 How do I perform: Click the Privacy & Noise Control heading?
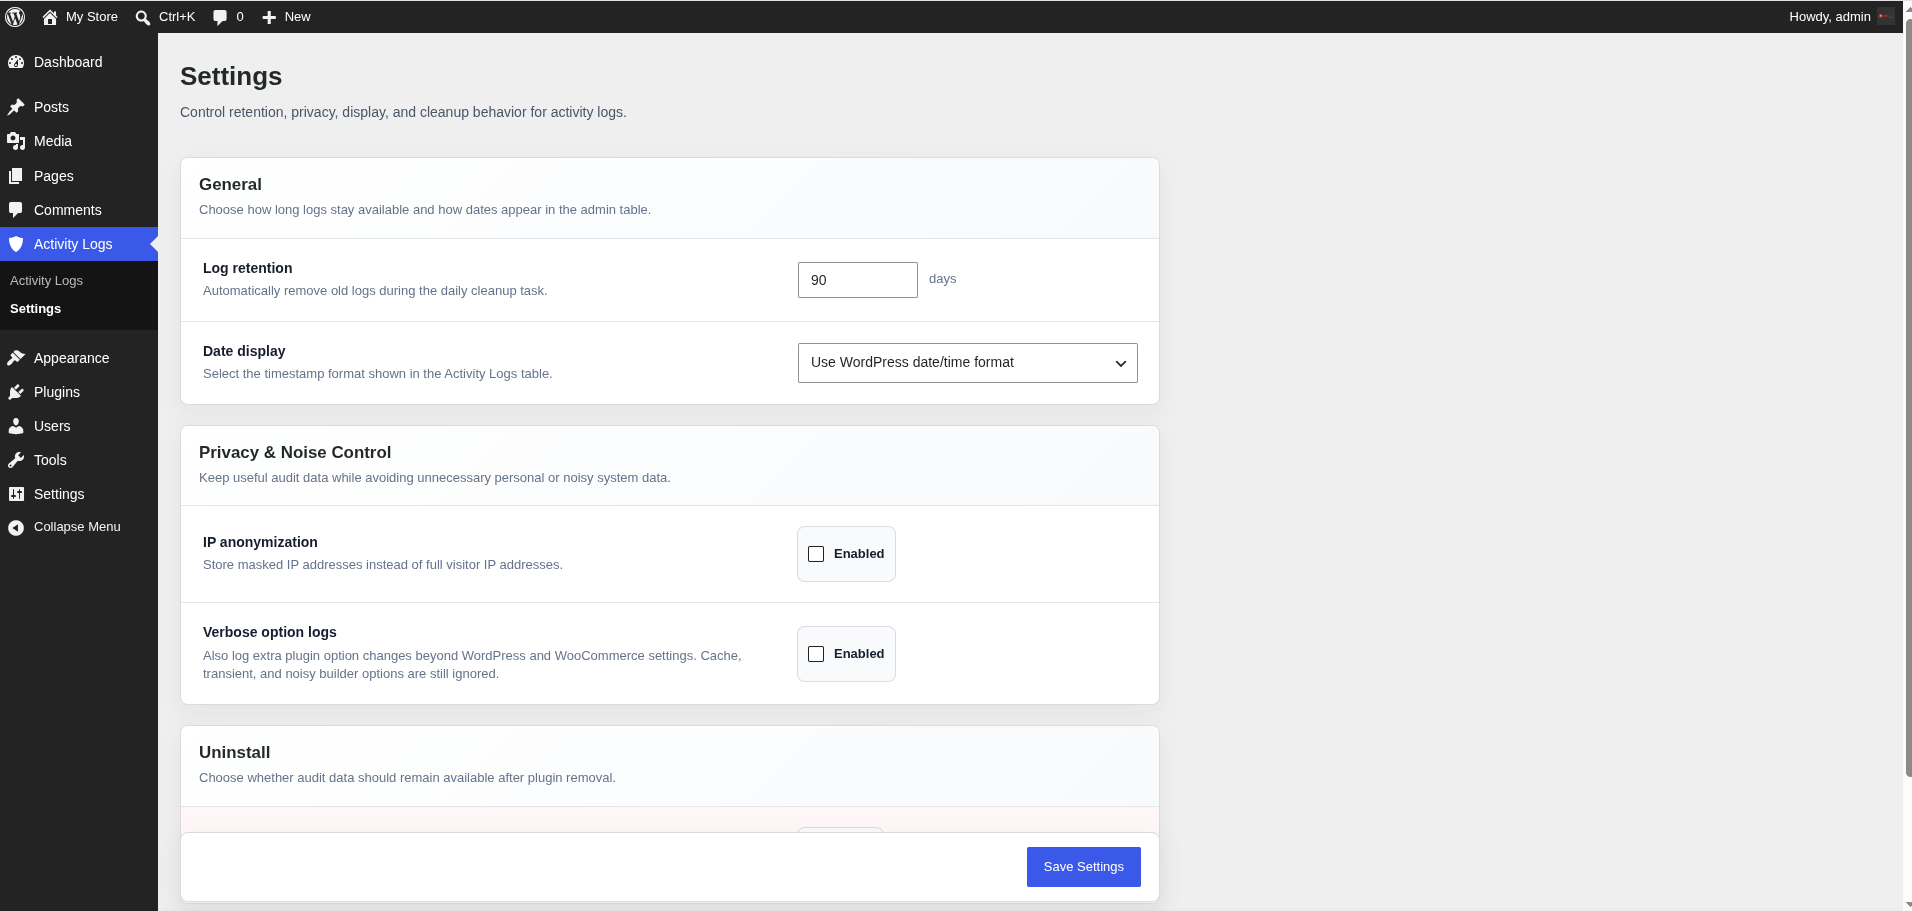pos(295,453)
